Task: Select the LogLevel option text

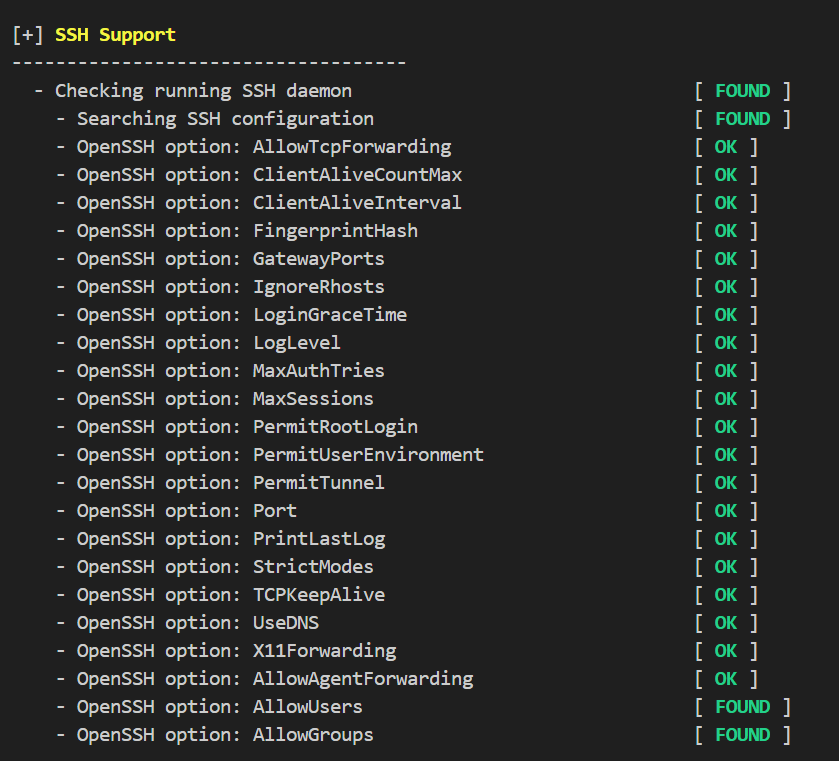Action: pos(297,343)
